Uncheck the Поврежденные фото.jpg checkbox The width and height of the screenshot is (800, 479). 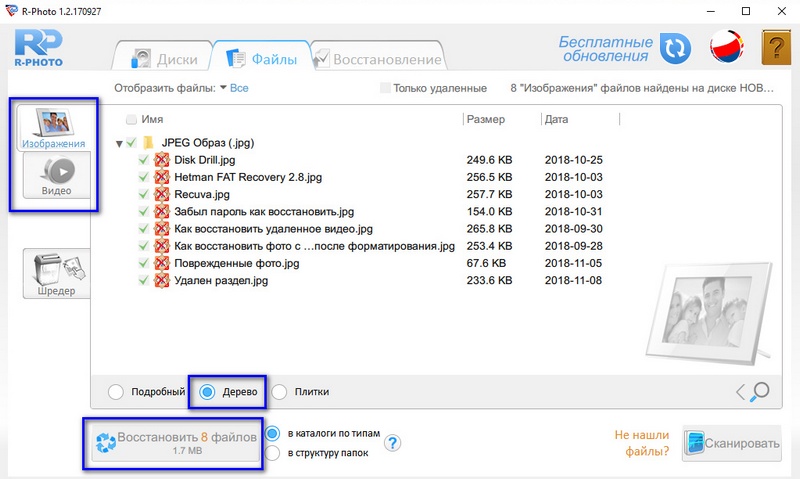143,263
